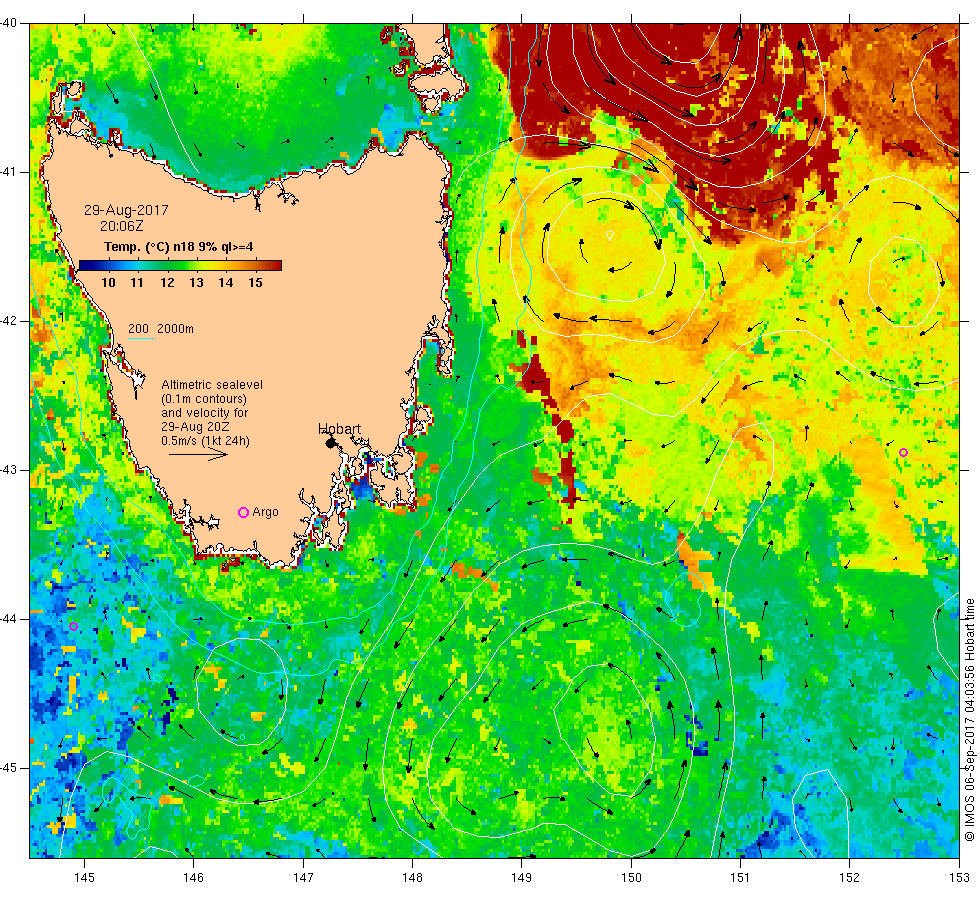
Task: Click the 'Altimetric sealevel' caption
Action: tap(212, 385)
